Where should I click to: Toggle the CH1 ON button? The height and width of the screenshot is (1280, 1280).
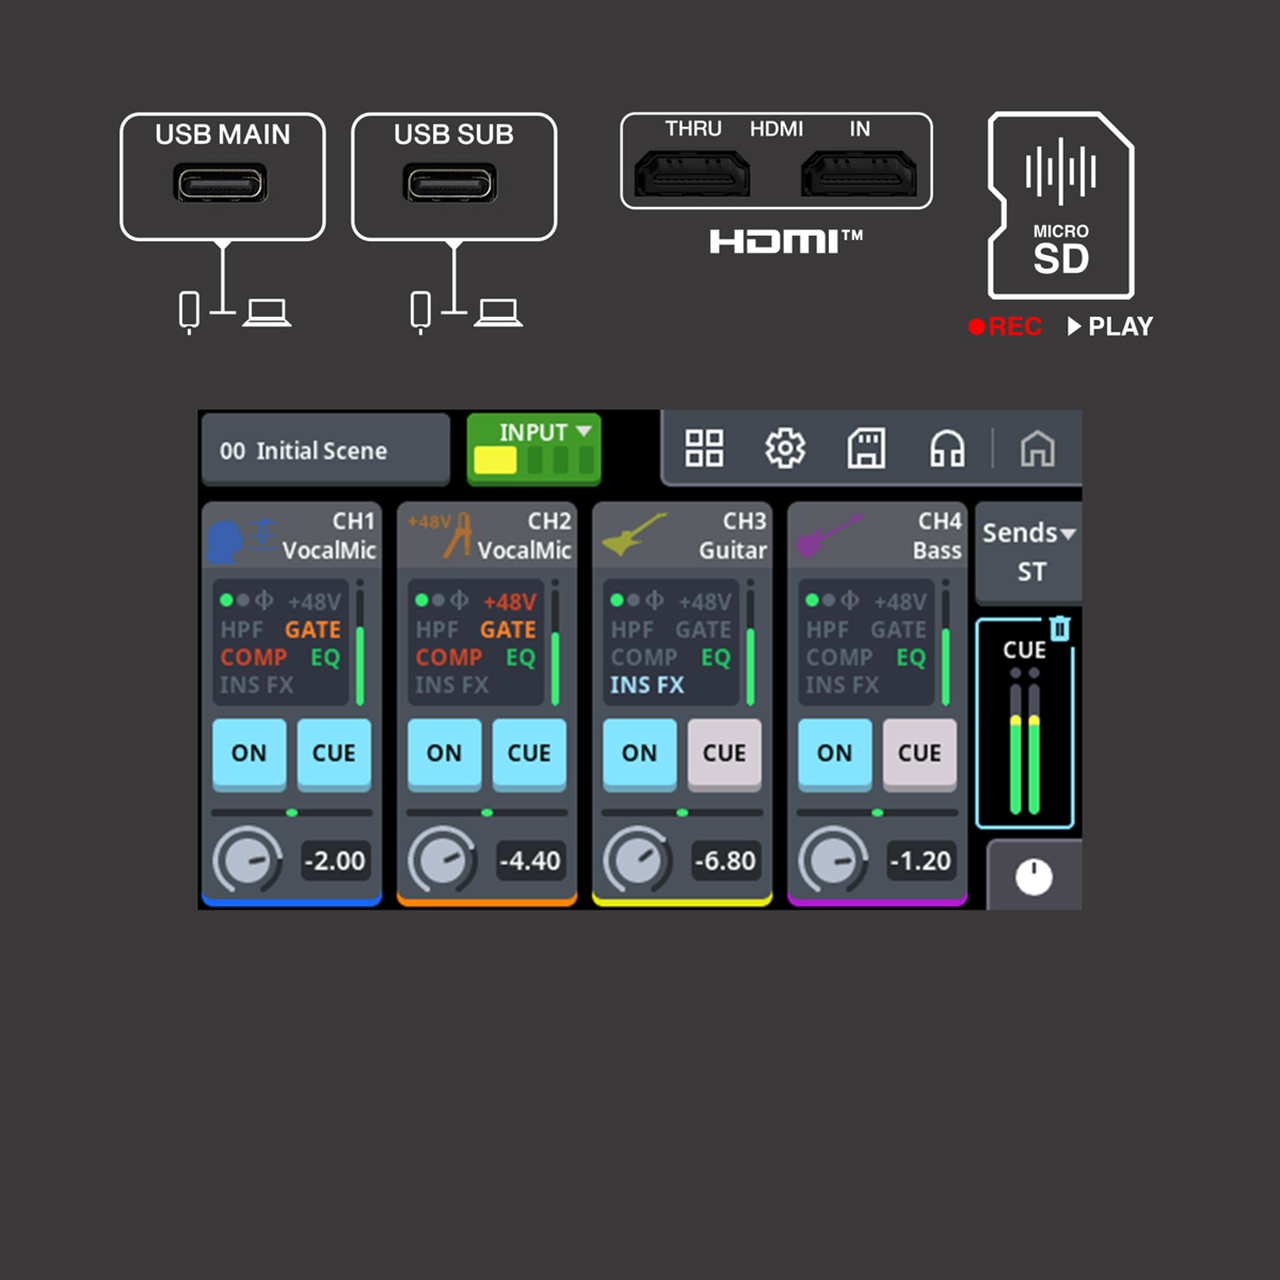[249, 753]
